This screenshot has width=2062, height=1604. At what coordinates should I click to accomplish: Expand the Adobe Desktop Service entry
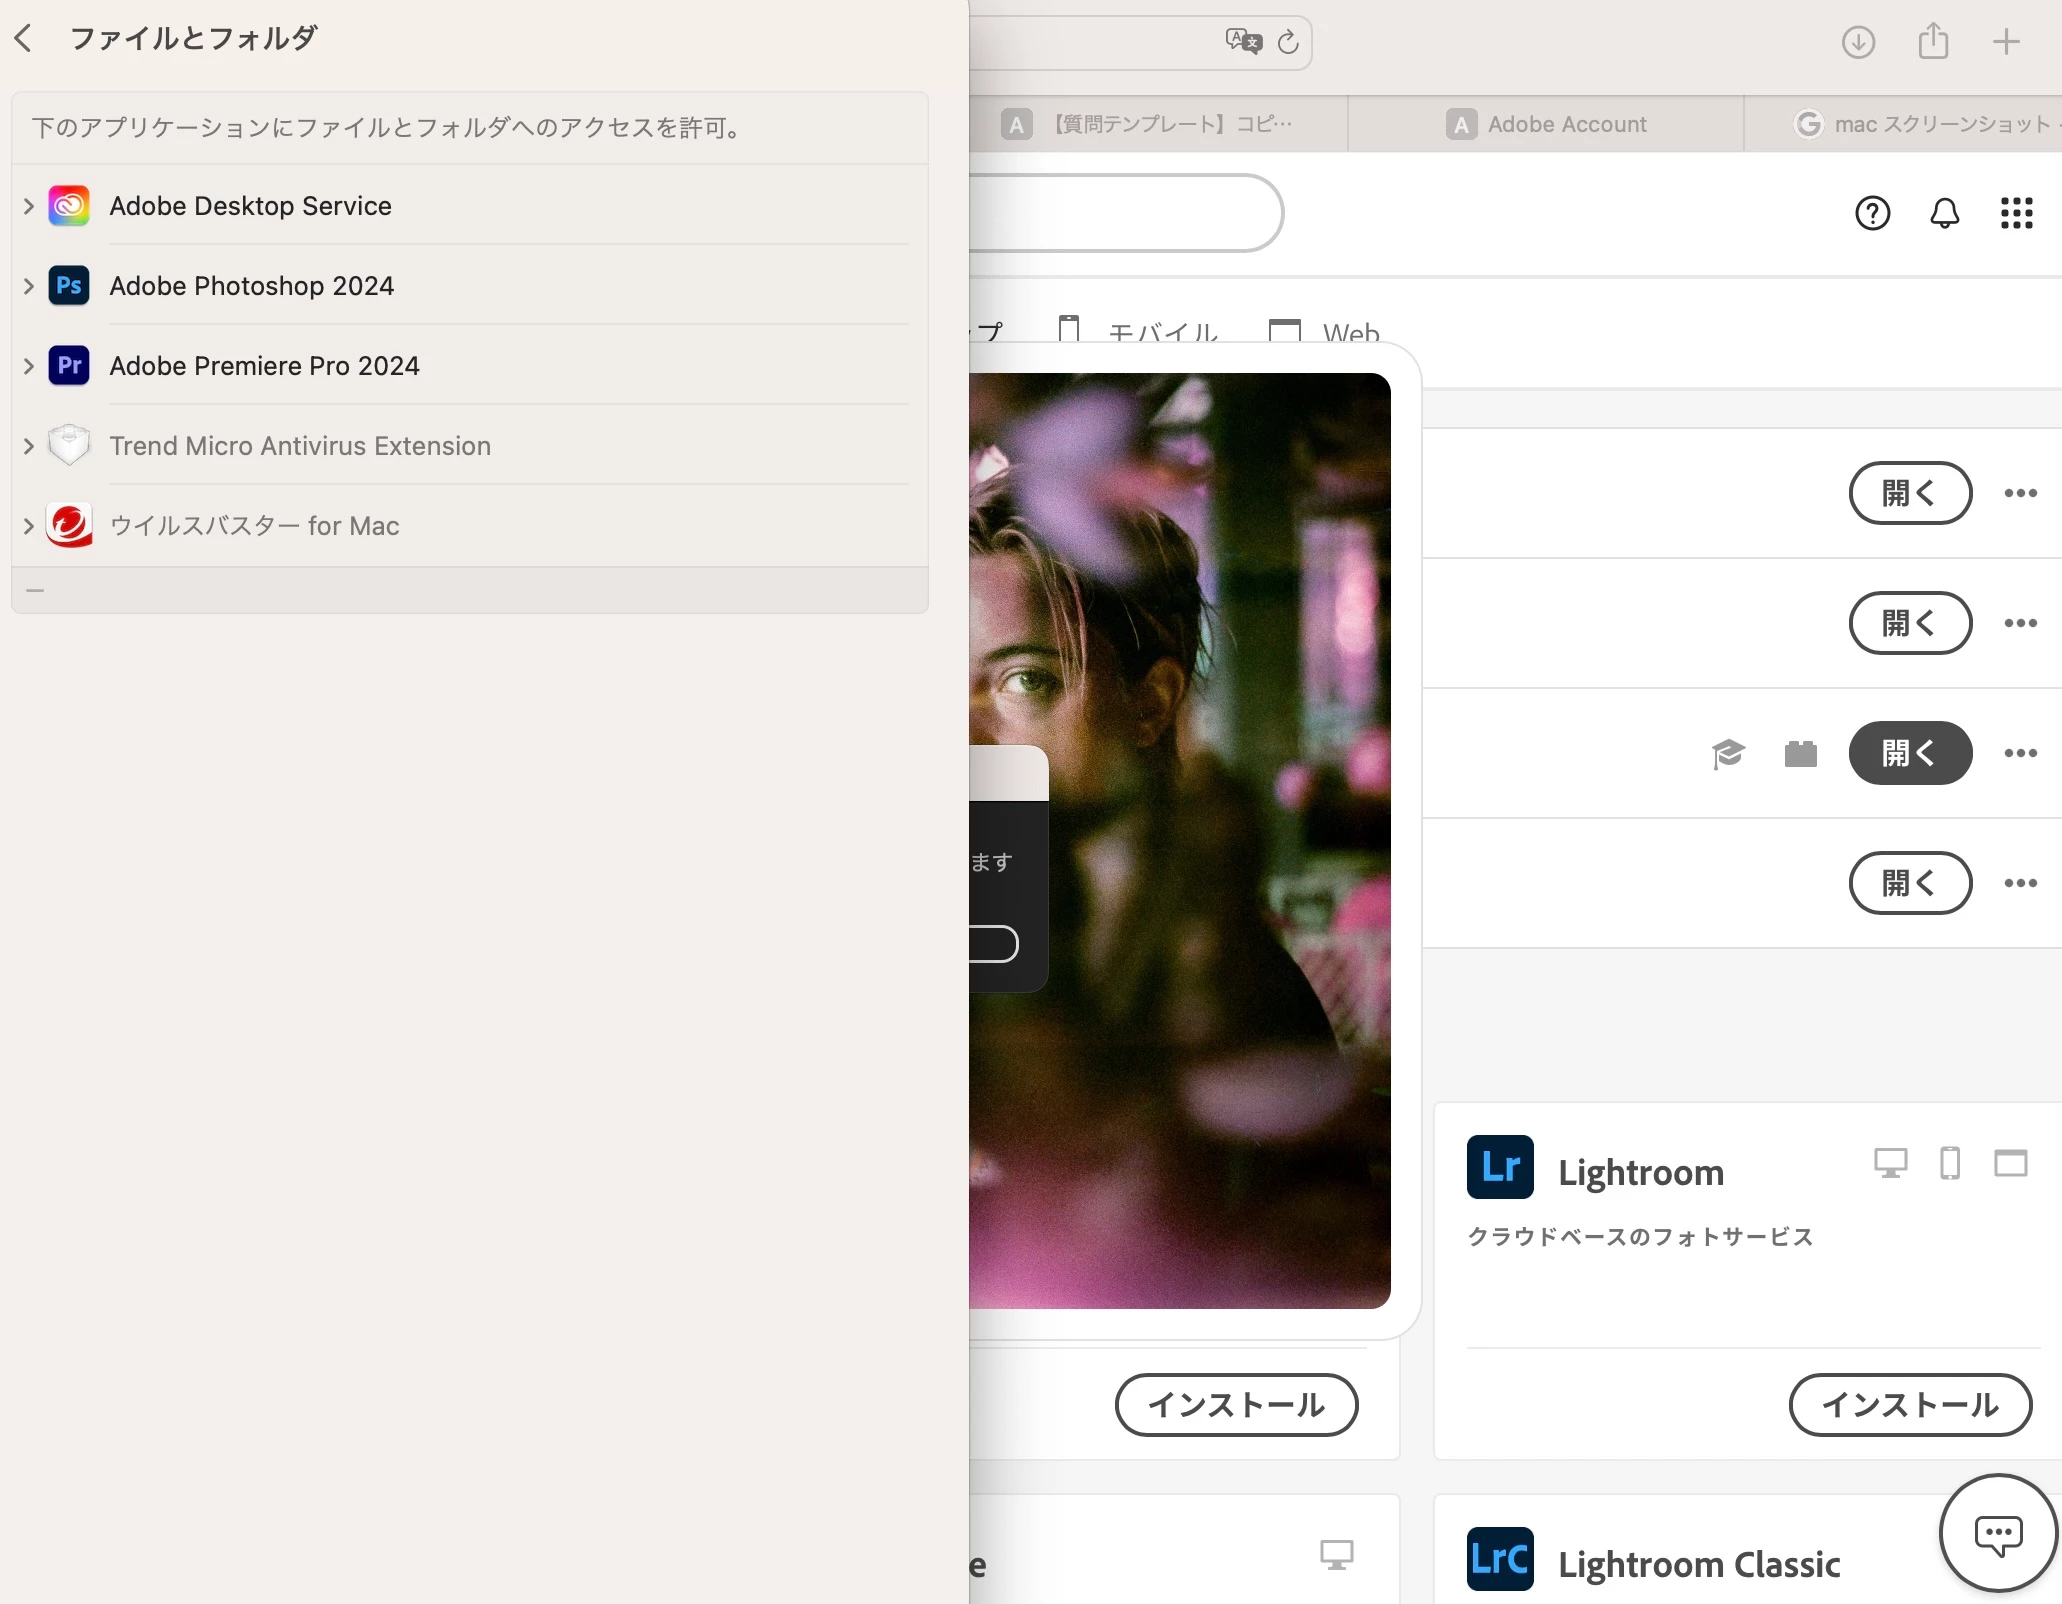29,206
